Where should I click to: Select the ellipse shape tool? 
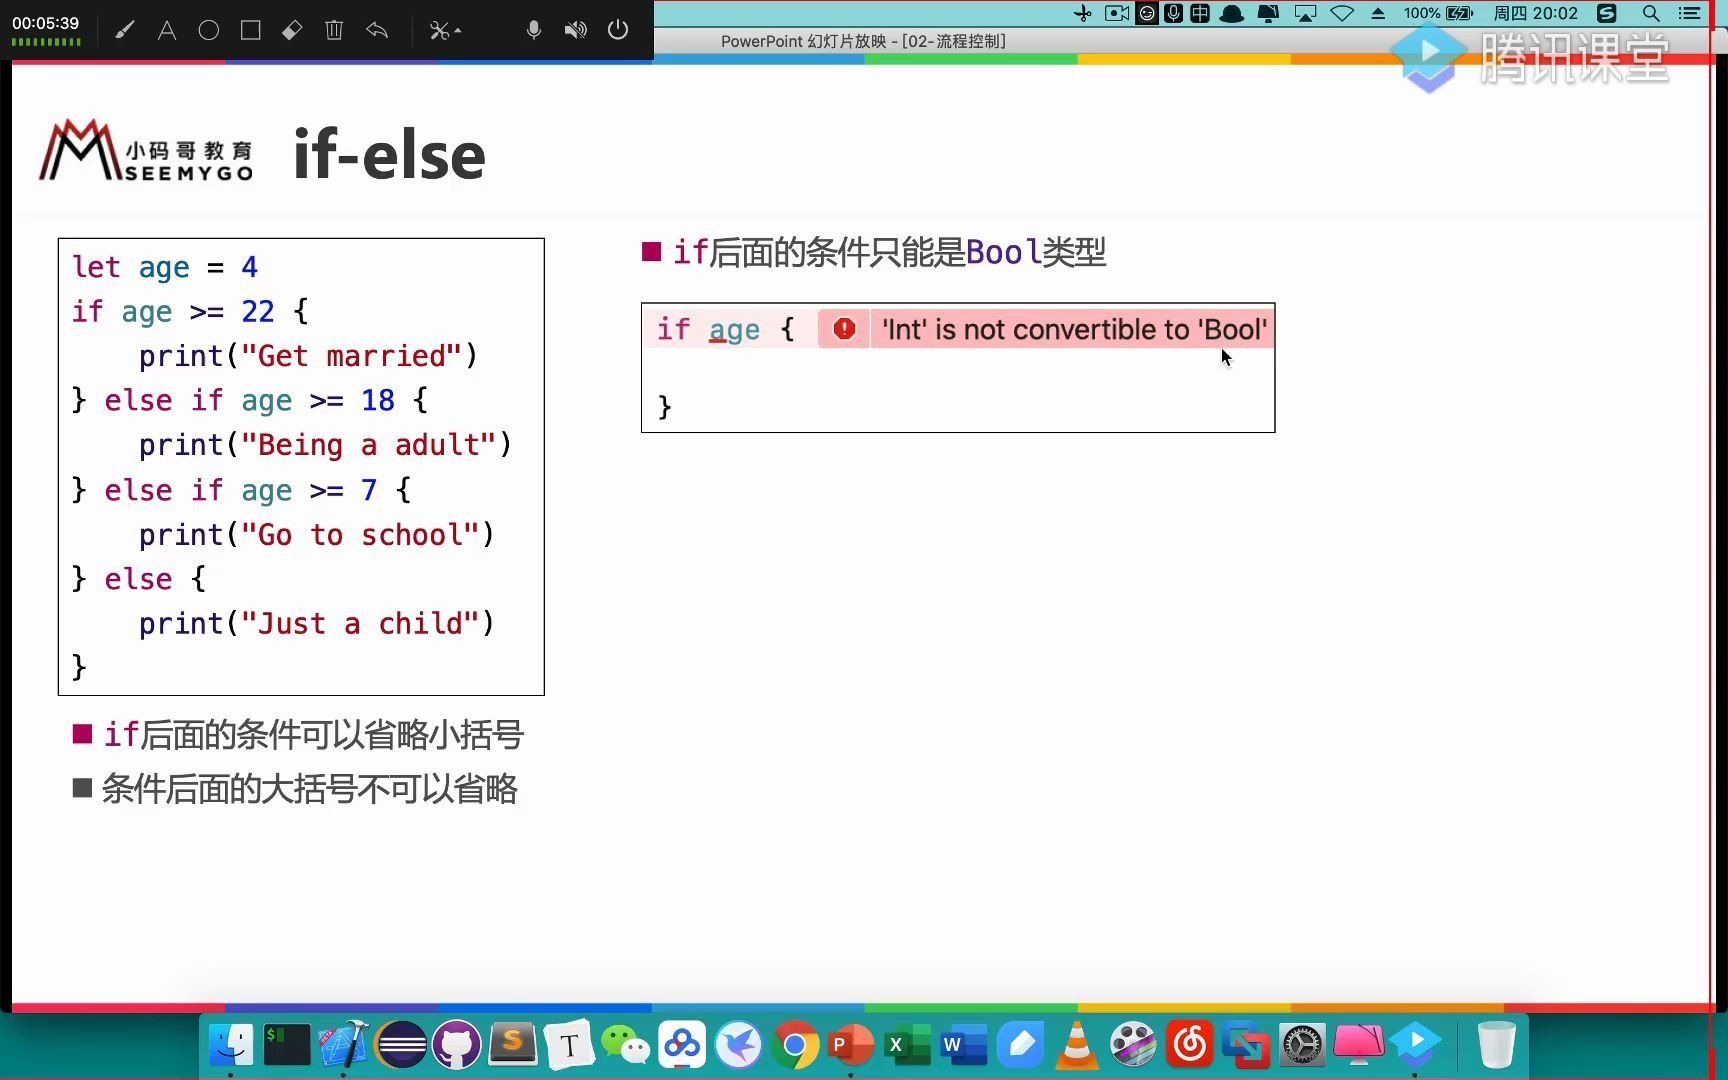(208, 30)
